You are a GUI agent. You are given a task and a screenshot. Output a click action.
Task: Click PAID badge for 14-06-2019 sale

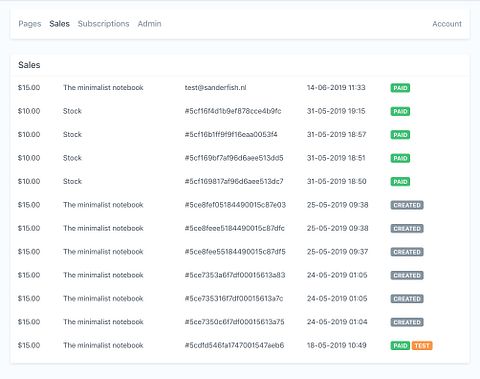click(400, 88)
